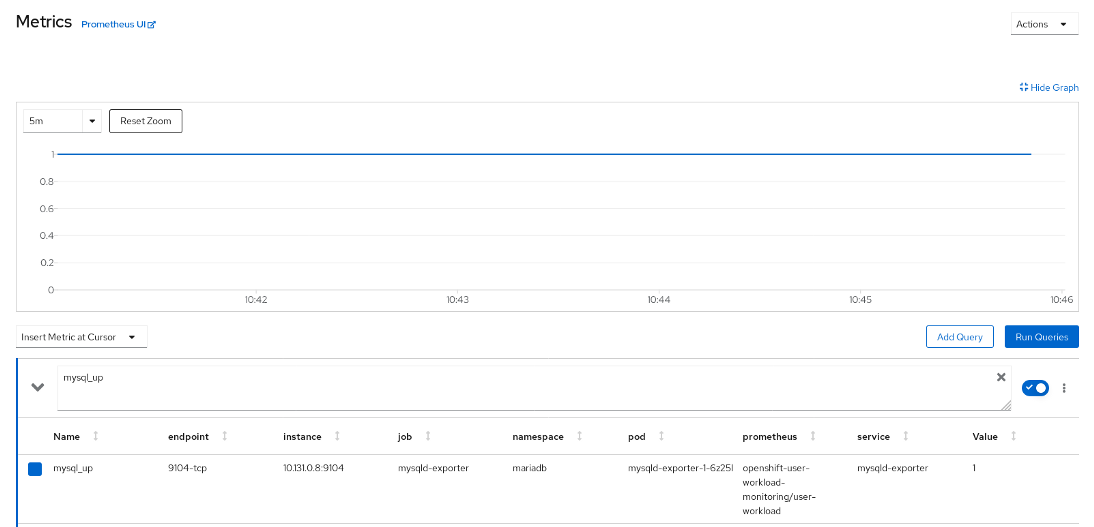Open the query kebab options menu
Viewport: 1094px width, 527px height.
pos(1064,388)
